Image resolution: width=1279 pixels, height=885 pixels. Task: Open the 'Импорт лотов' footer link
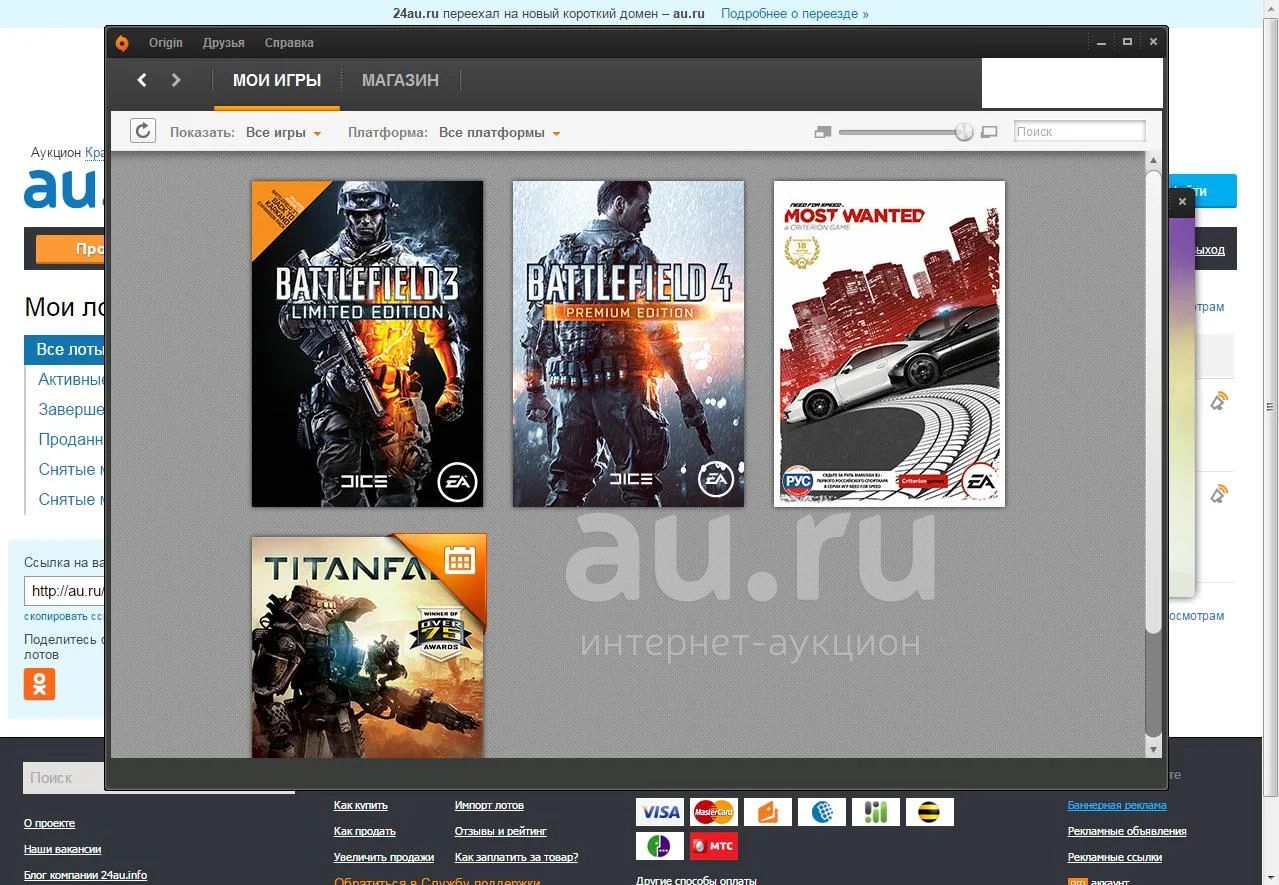click(489, 805)
